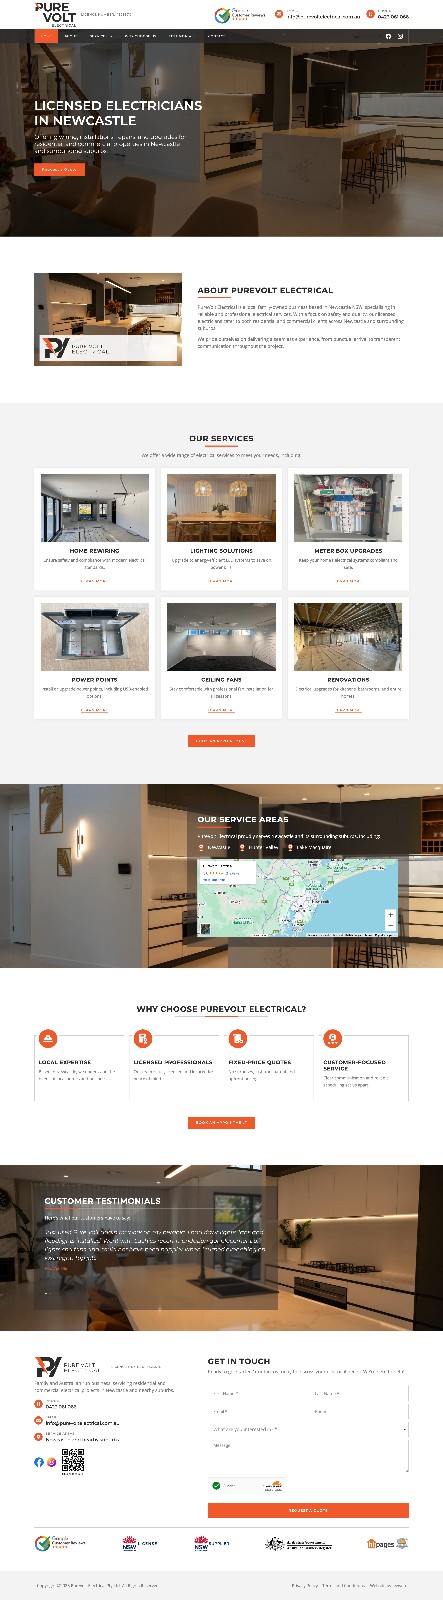This screenshot has height=1600, width=443.
Task: Click the Licensed Professionals orange icon
Action: tap(143, 1039)
